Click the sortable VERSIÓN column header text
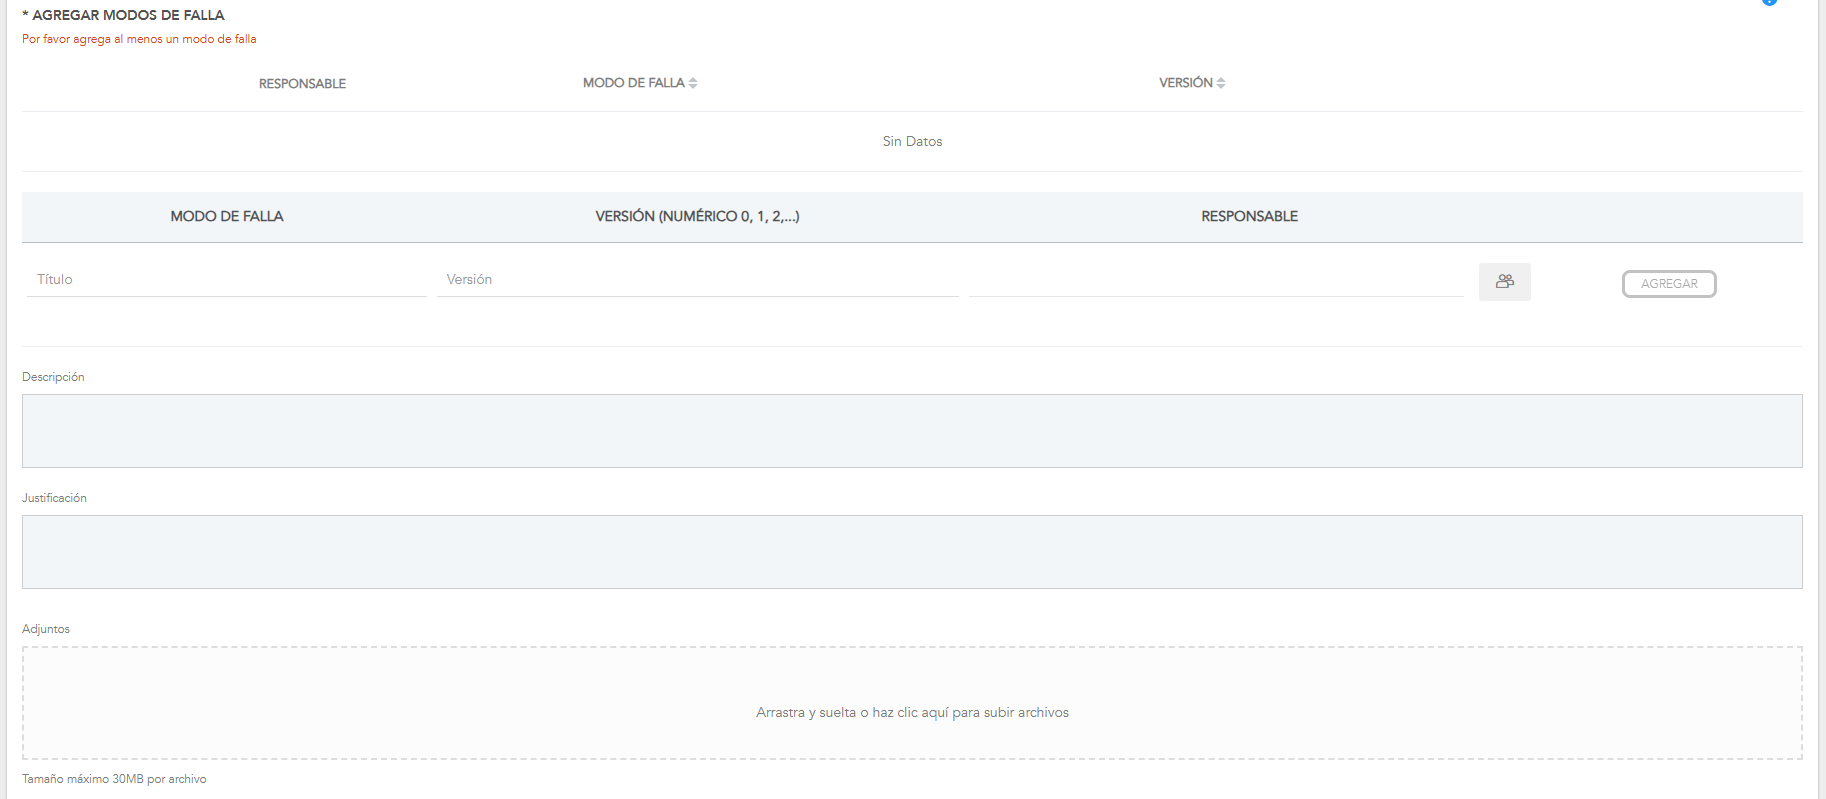Image resolution: width=1826 pixels, height=799 pixels. click(1185, 83)
